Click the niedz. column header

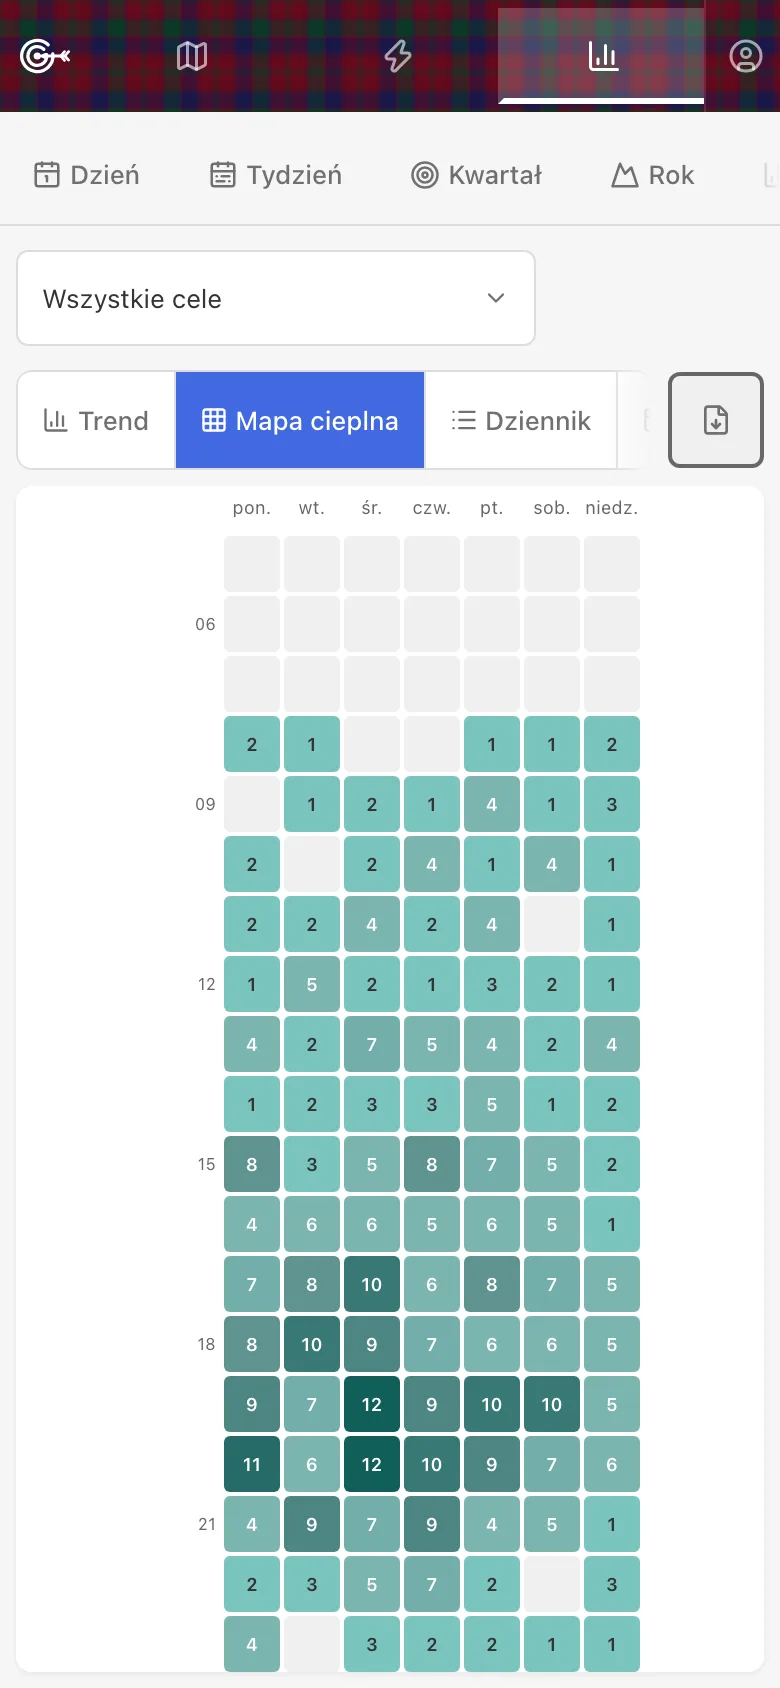[612, 508]
